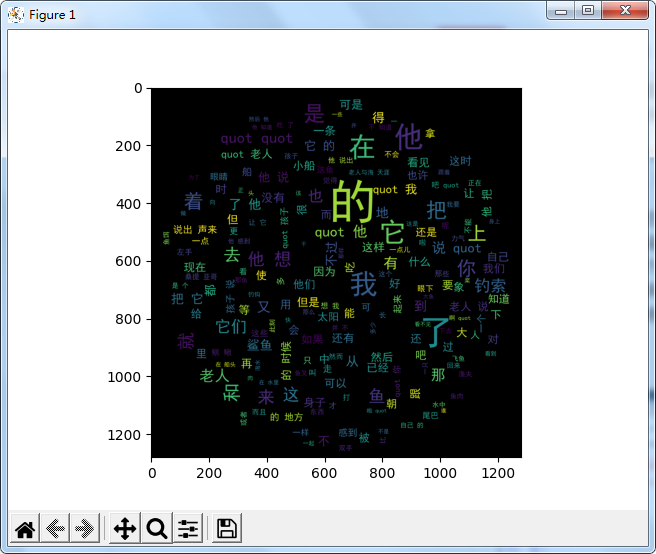Click the word 然后 in the word cloud
The height and width of the screenshot is (554, 656).
point(382,357)
